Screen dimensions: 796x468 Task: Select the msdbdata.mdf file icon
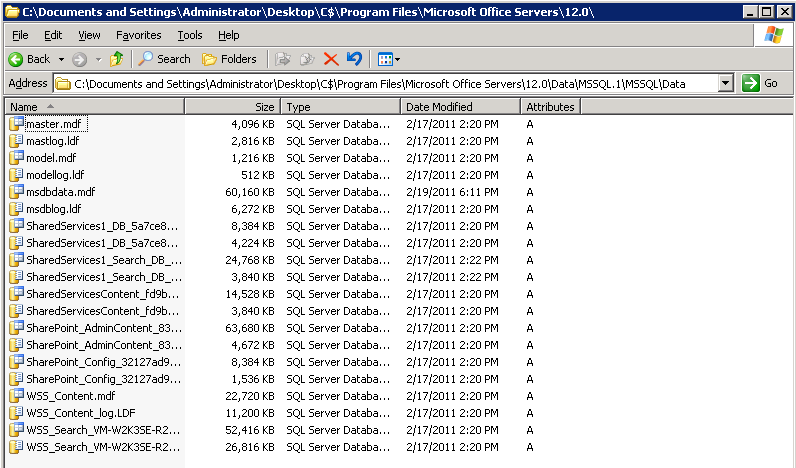click(16, 192)
